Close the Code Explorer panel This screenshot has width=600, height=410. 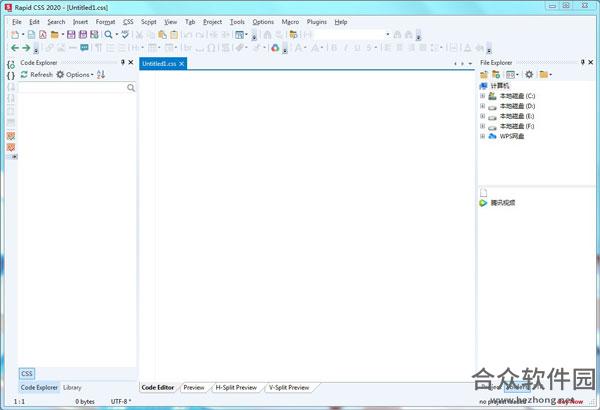click(x=131, y=62)
